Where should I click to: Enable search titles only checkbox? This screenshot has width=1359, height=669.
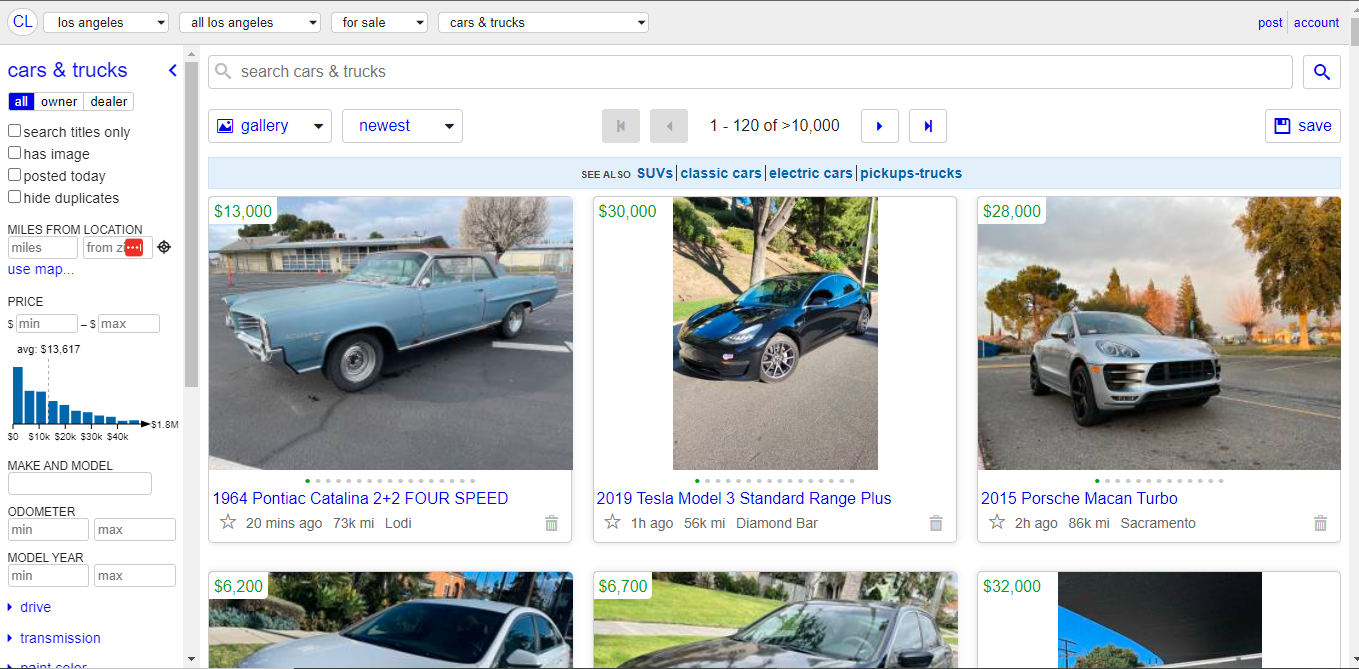[x=15, y=131]
